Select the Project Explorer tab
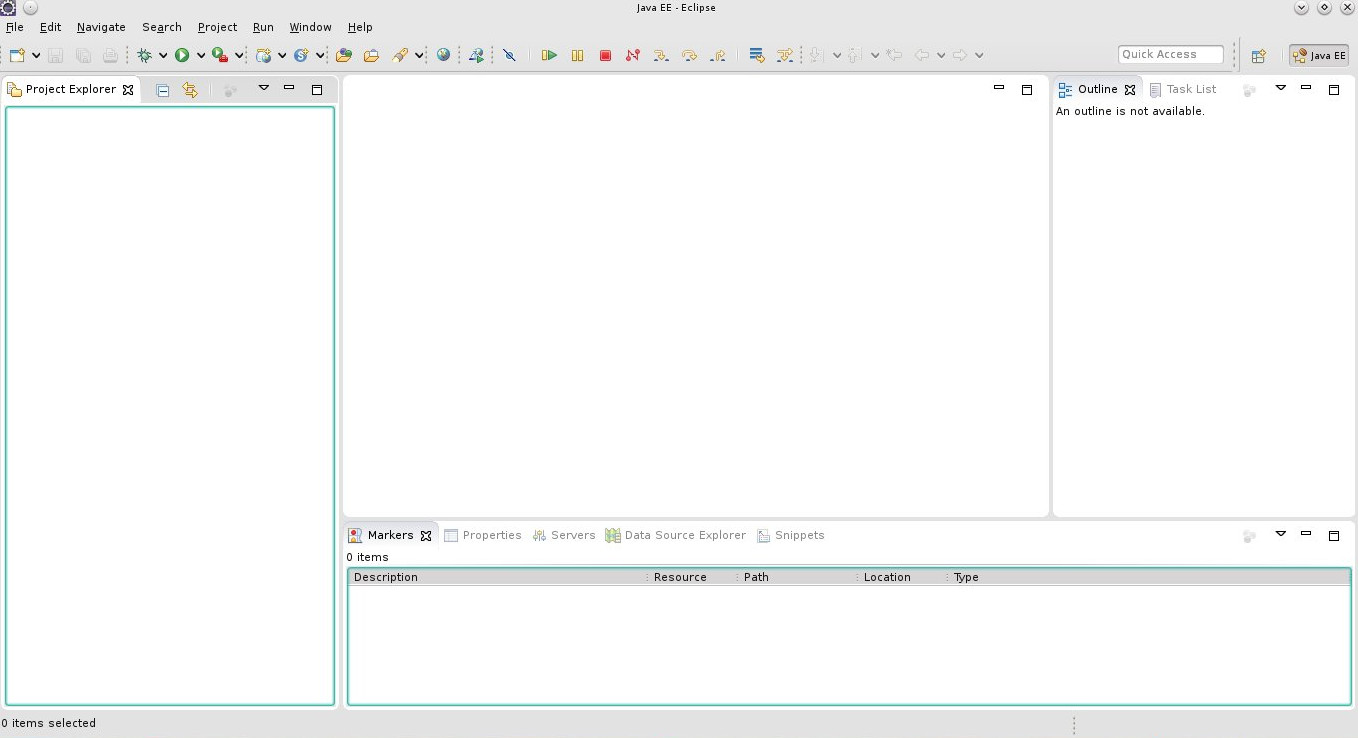The width and height of the screenshot is (1358, 738). pyautogui.click(x=70, y=89)
